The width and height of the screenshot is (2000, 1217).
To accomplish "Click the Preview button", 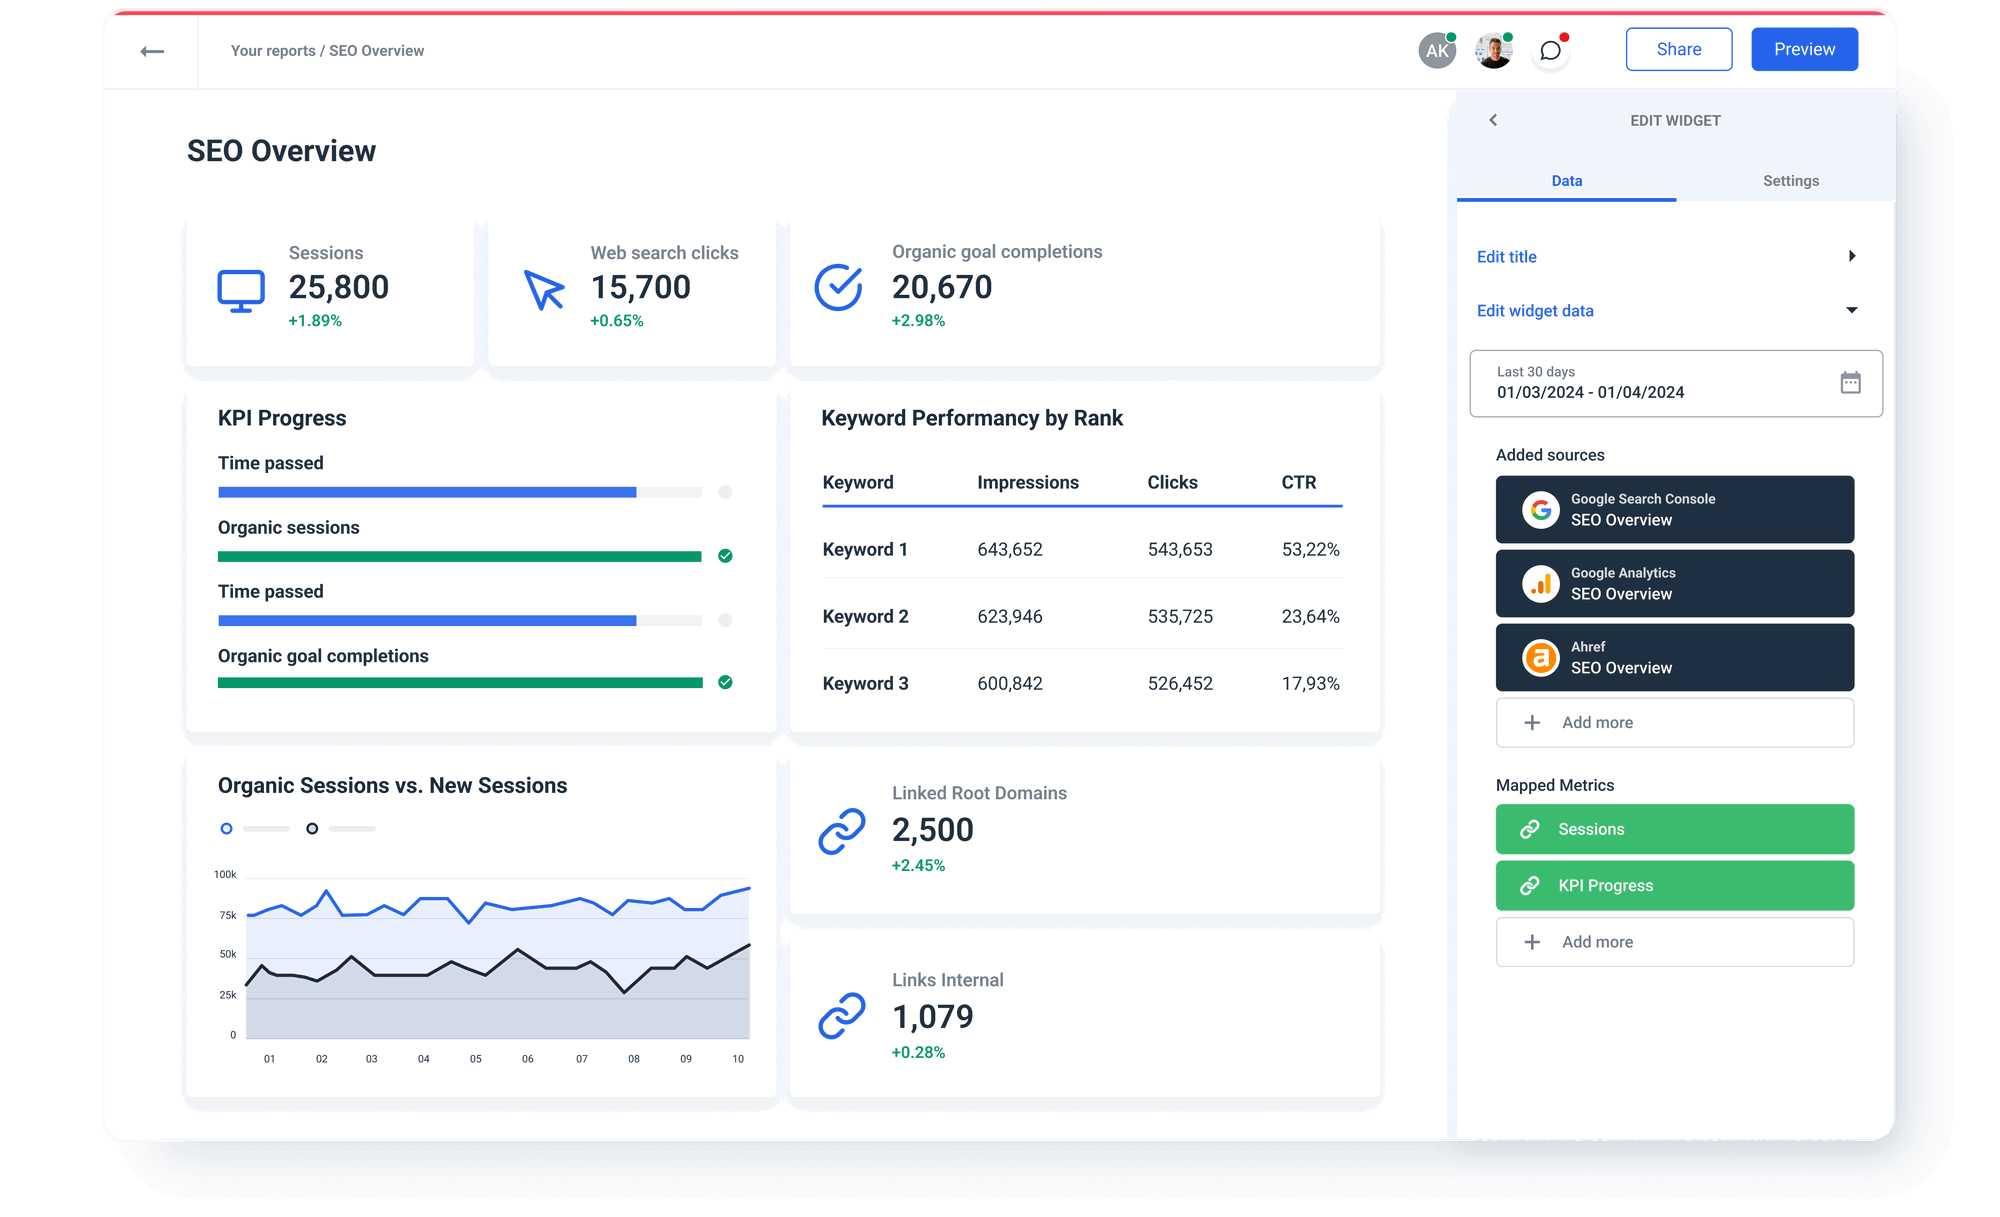I will [1804, 48].
